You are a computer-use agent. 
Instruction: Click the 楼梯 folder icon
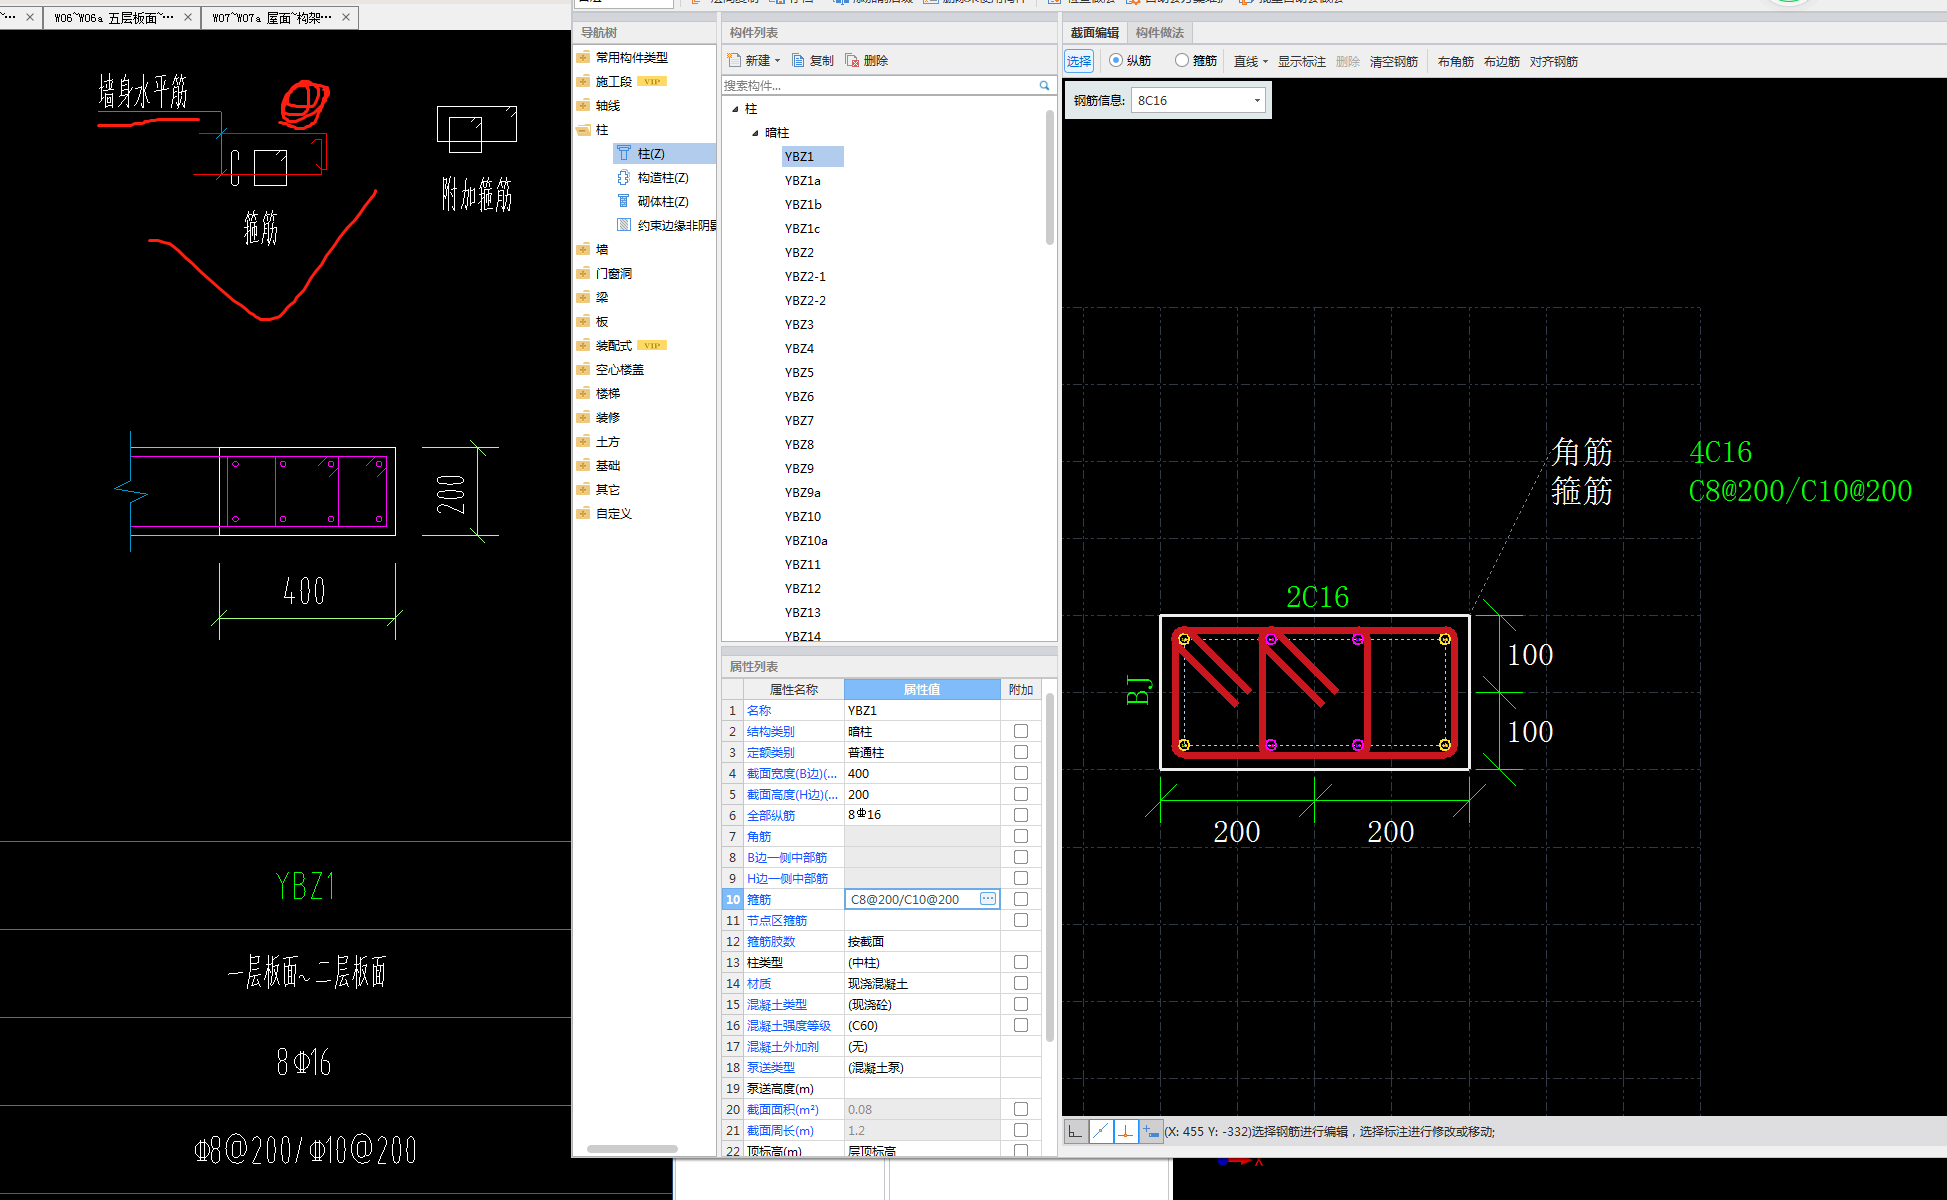tap(583, 393)
